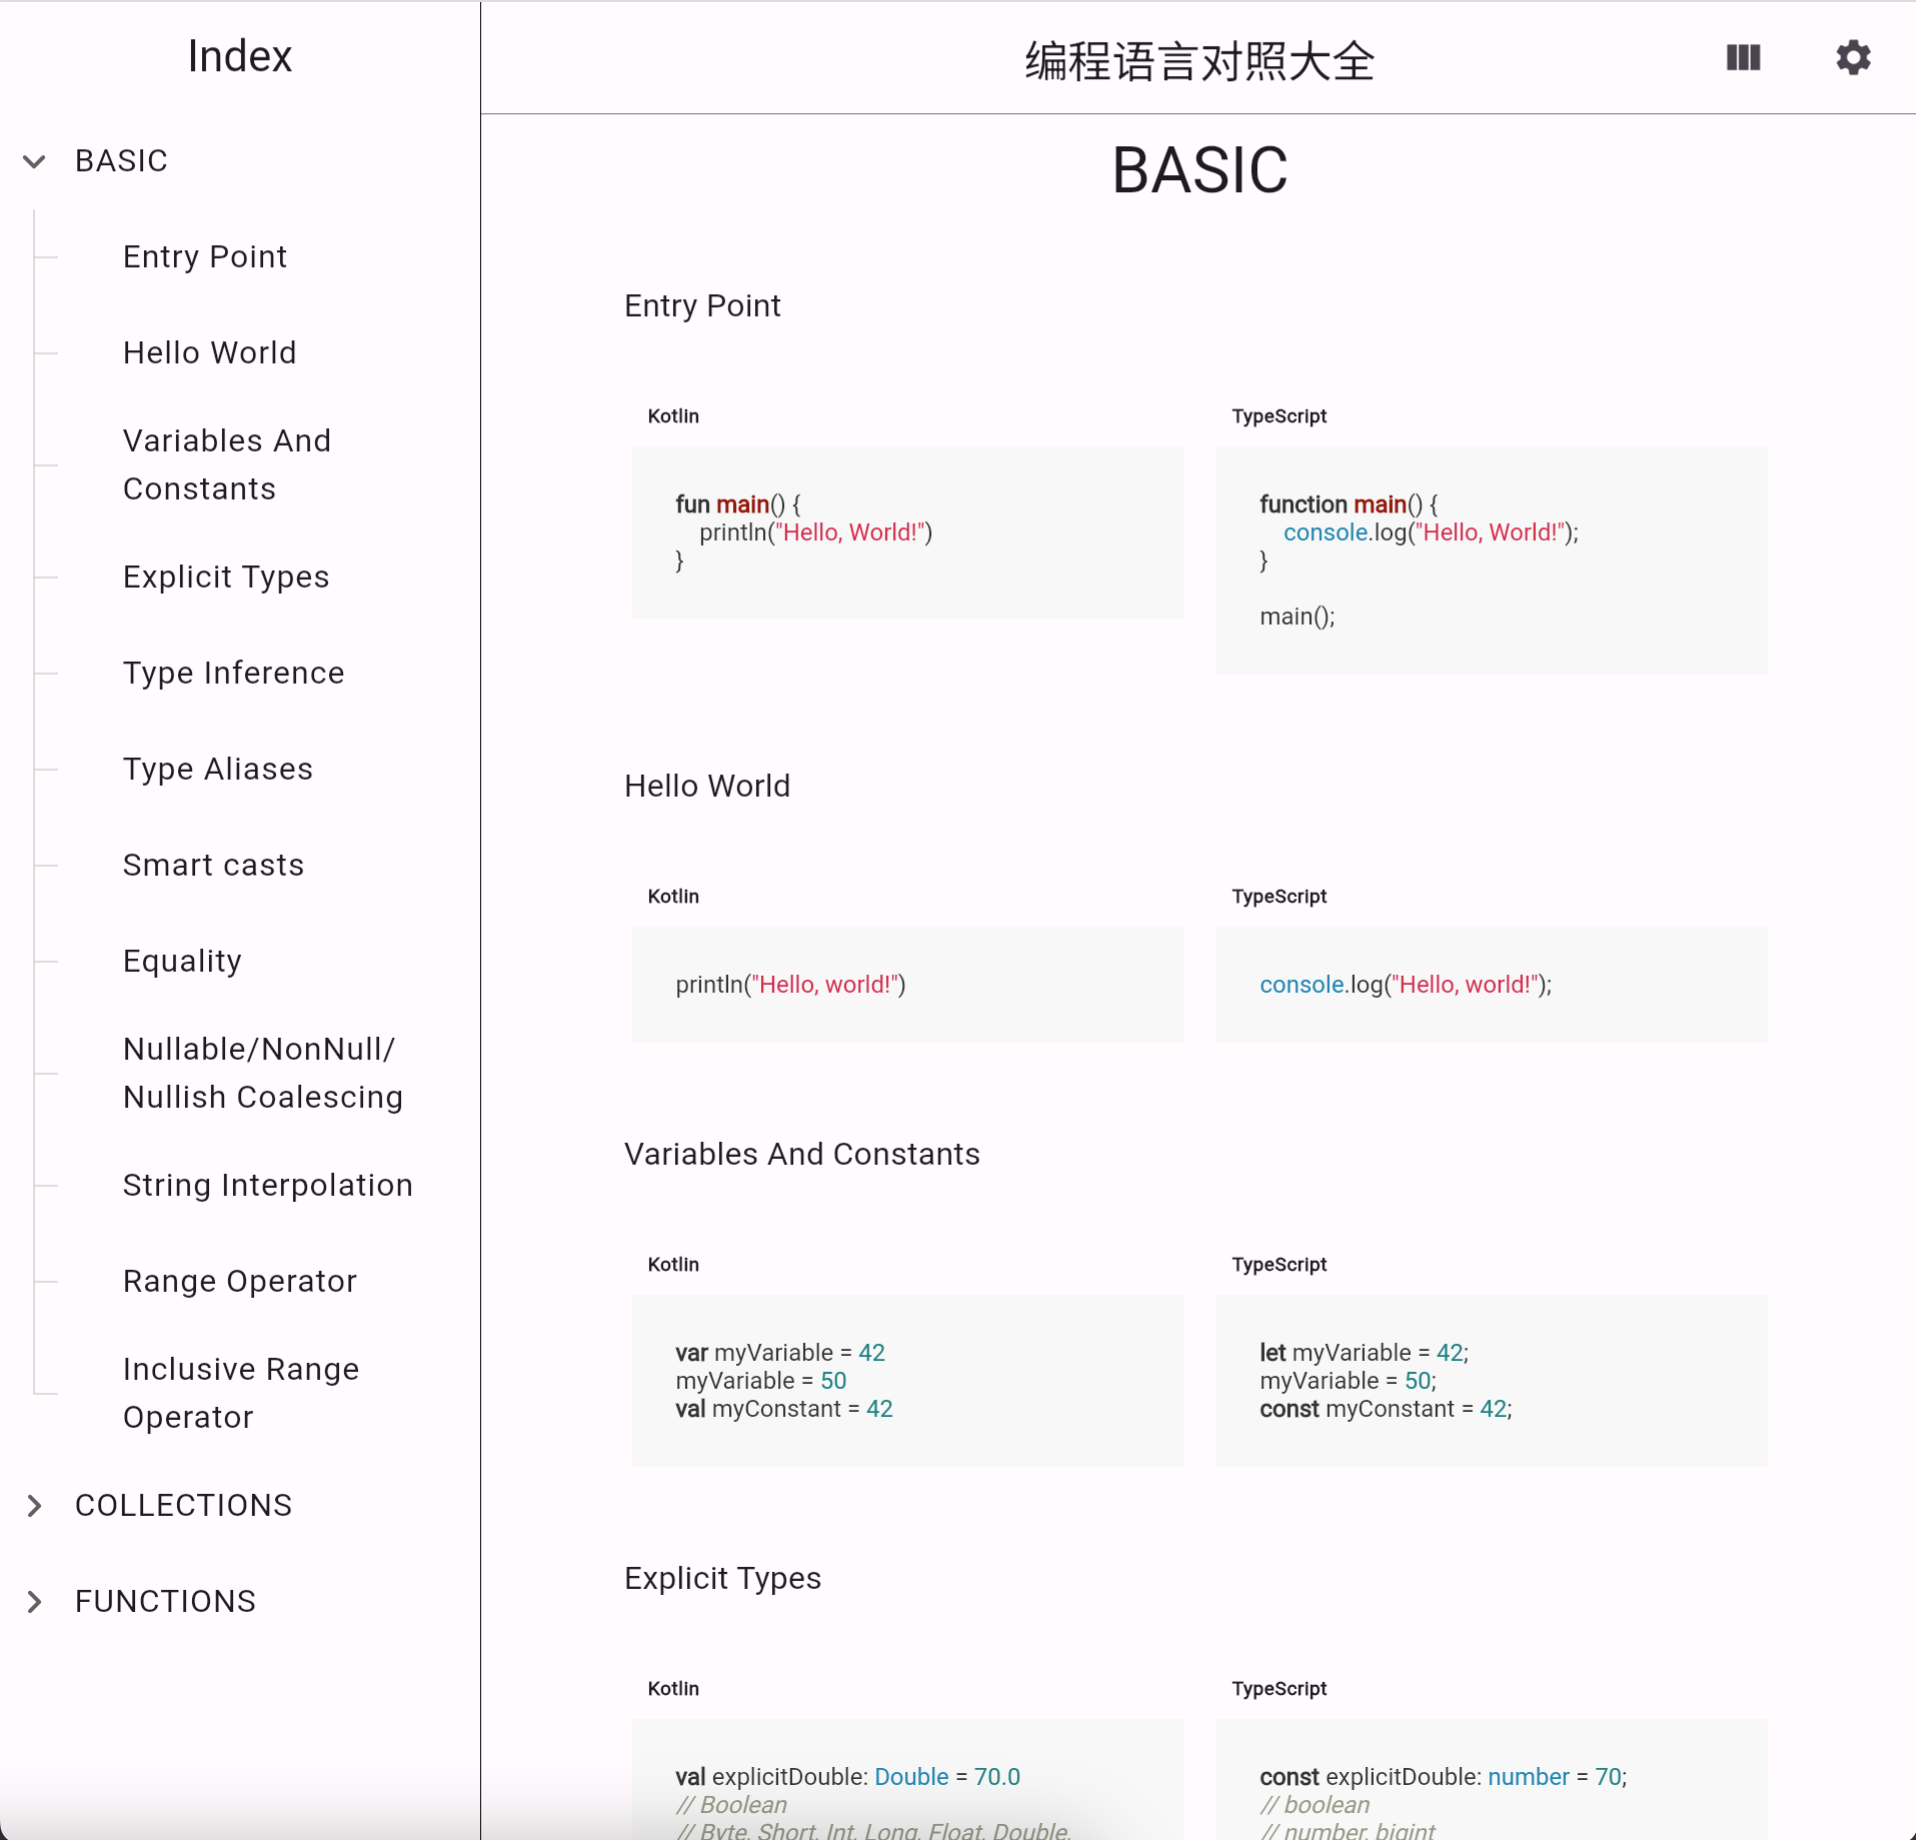Open Explicit Types sidebar item

pos(225,577)
